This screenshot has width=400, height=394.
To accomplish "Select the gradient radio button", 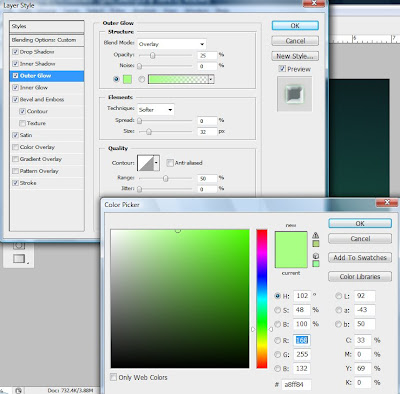I will point(142,79).
